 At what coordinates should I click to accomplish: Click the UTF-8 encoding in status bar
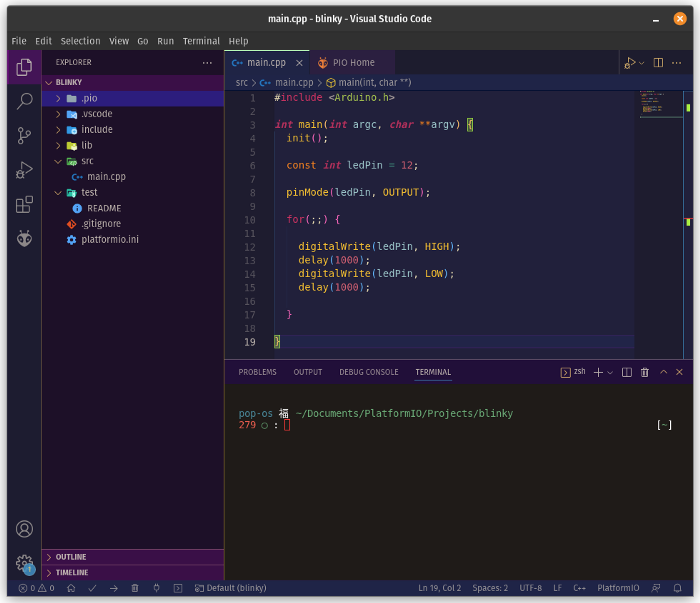click(x=530, y=588)
